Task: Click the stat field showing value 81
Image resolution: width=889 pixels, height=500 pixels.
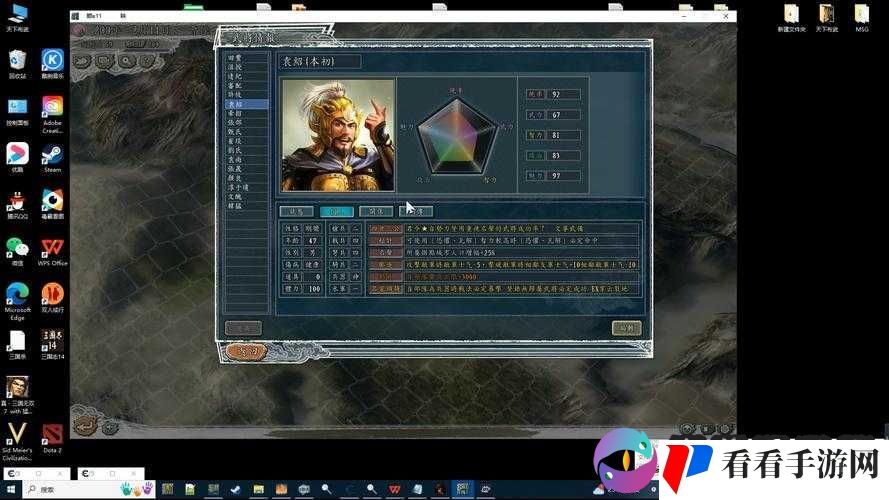Action: pos(564,135)
